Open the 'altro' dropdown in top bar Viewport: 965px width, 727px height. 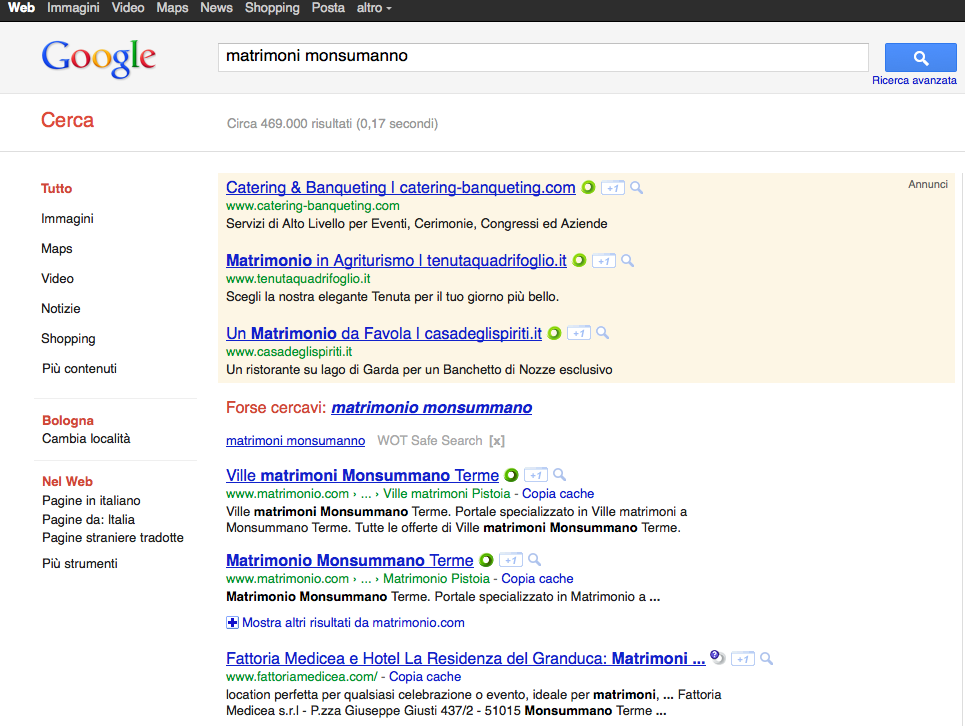tap(374, 8)
